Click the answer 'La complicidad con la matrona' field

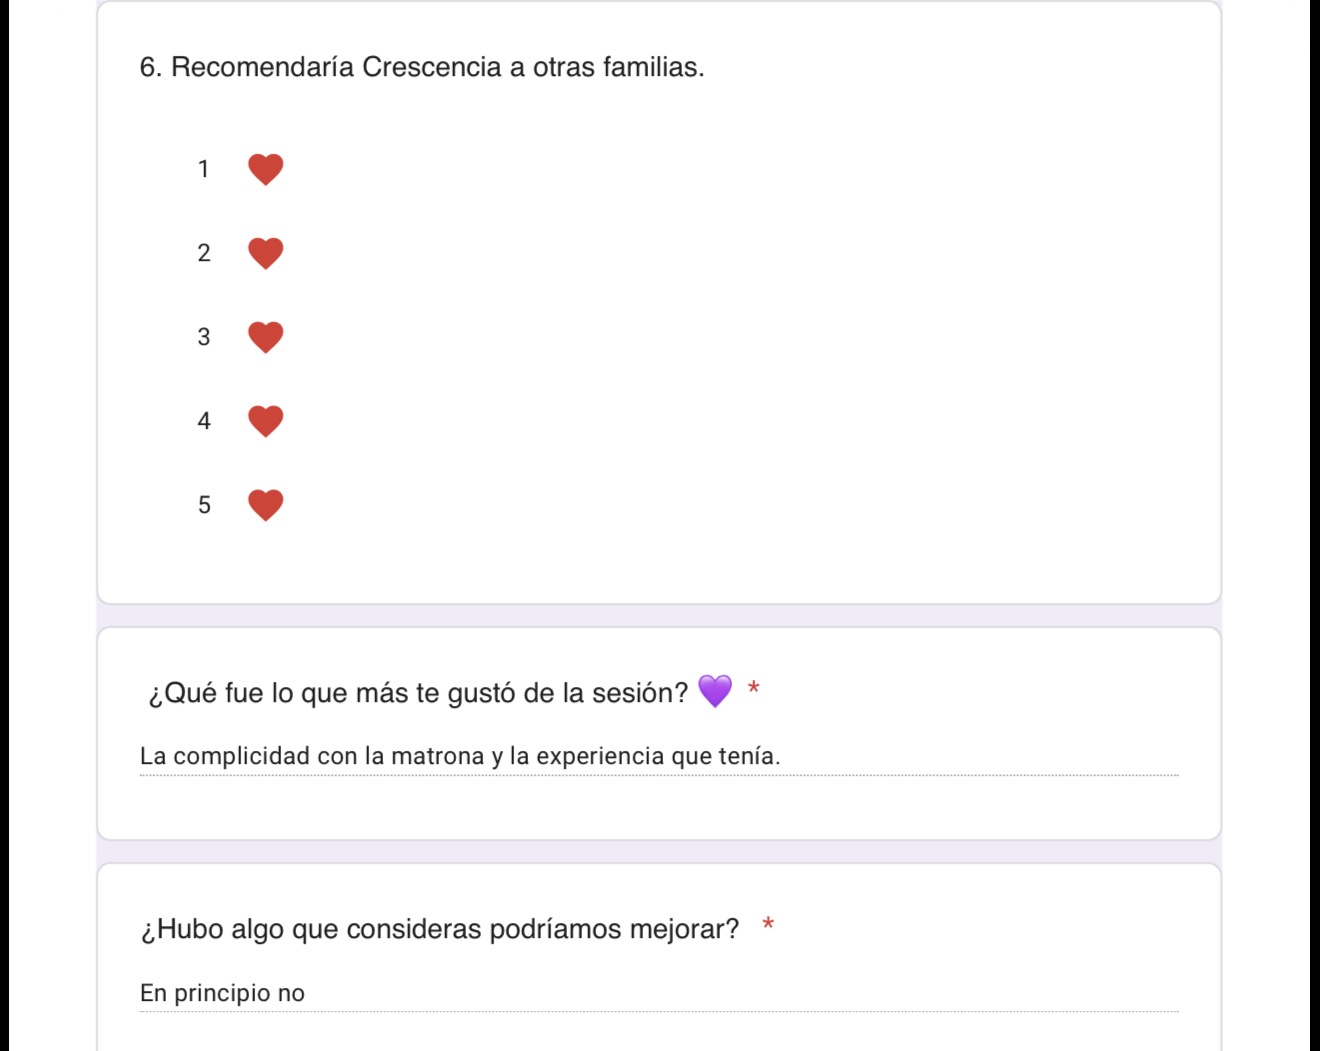659,756
